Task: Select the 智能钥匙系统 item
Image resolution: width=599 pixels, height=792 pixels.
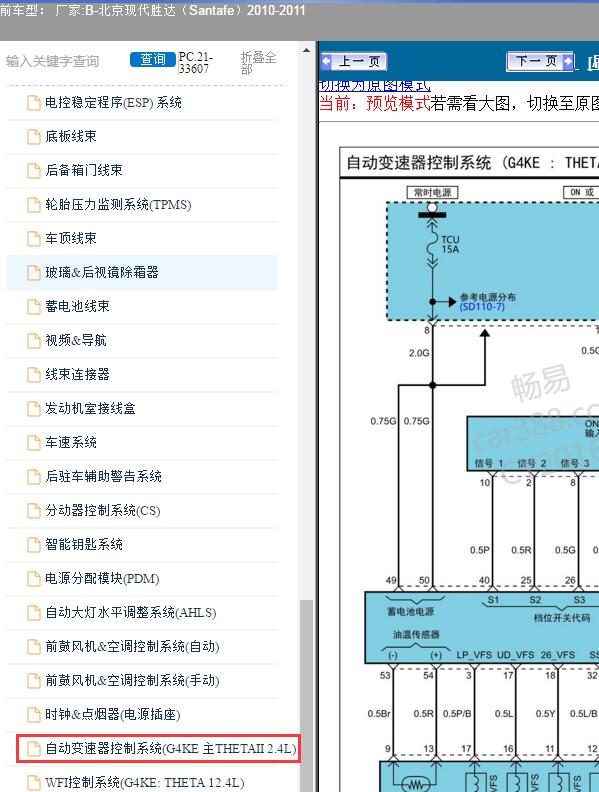Action: [84, 544]
